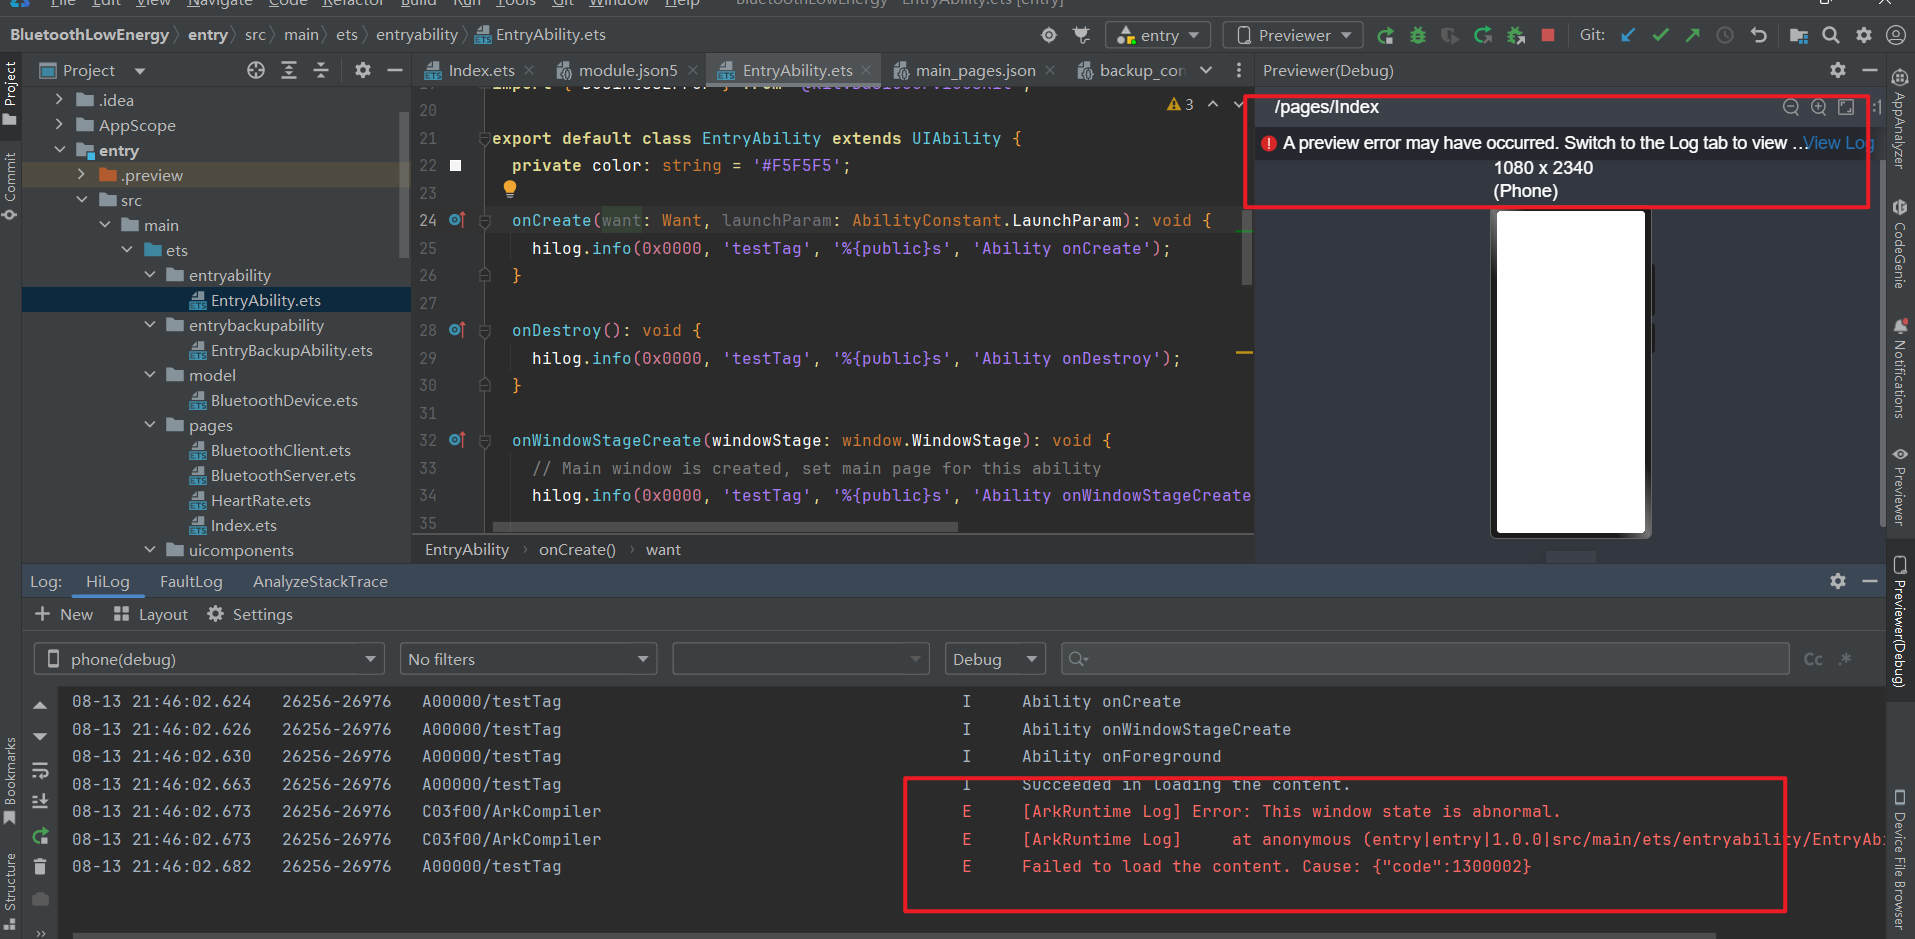The width and height of the screenshot is (1915, 939).
Task: Click the green Run entry icon
Action: (1385, 35)
